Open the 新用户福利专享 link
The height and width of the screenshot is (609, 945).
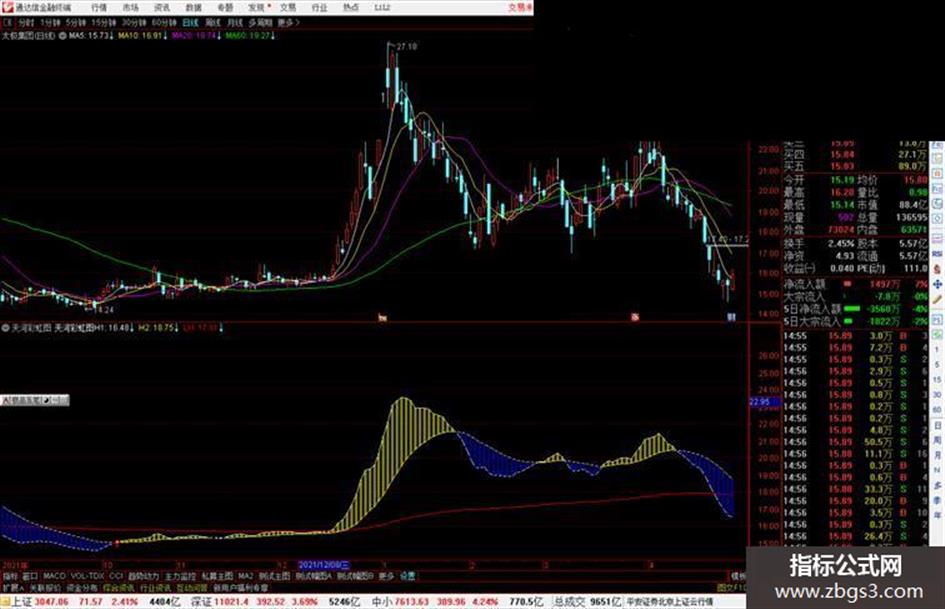(240, 587)
